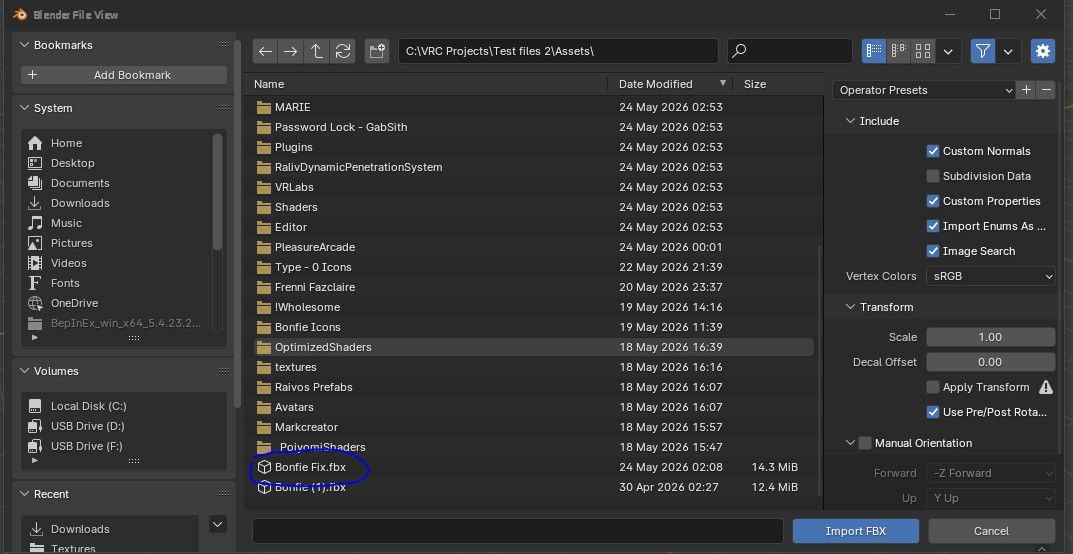Click the file path field
Screen dimensions: 1073x554
click(x=558, y=51)
